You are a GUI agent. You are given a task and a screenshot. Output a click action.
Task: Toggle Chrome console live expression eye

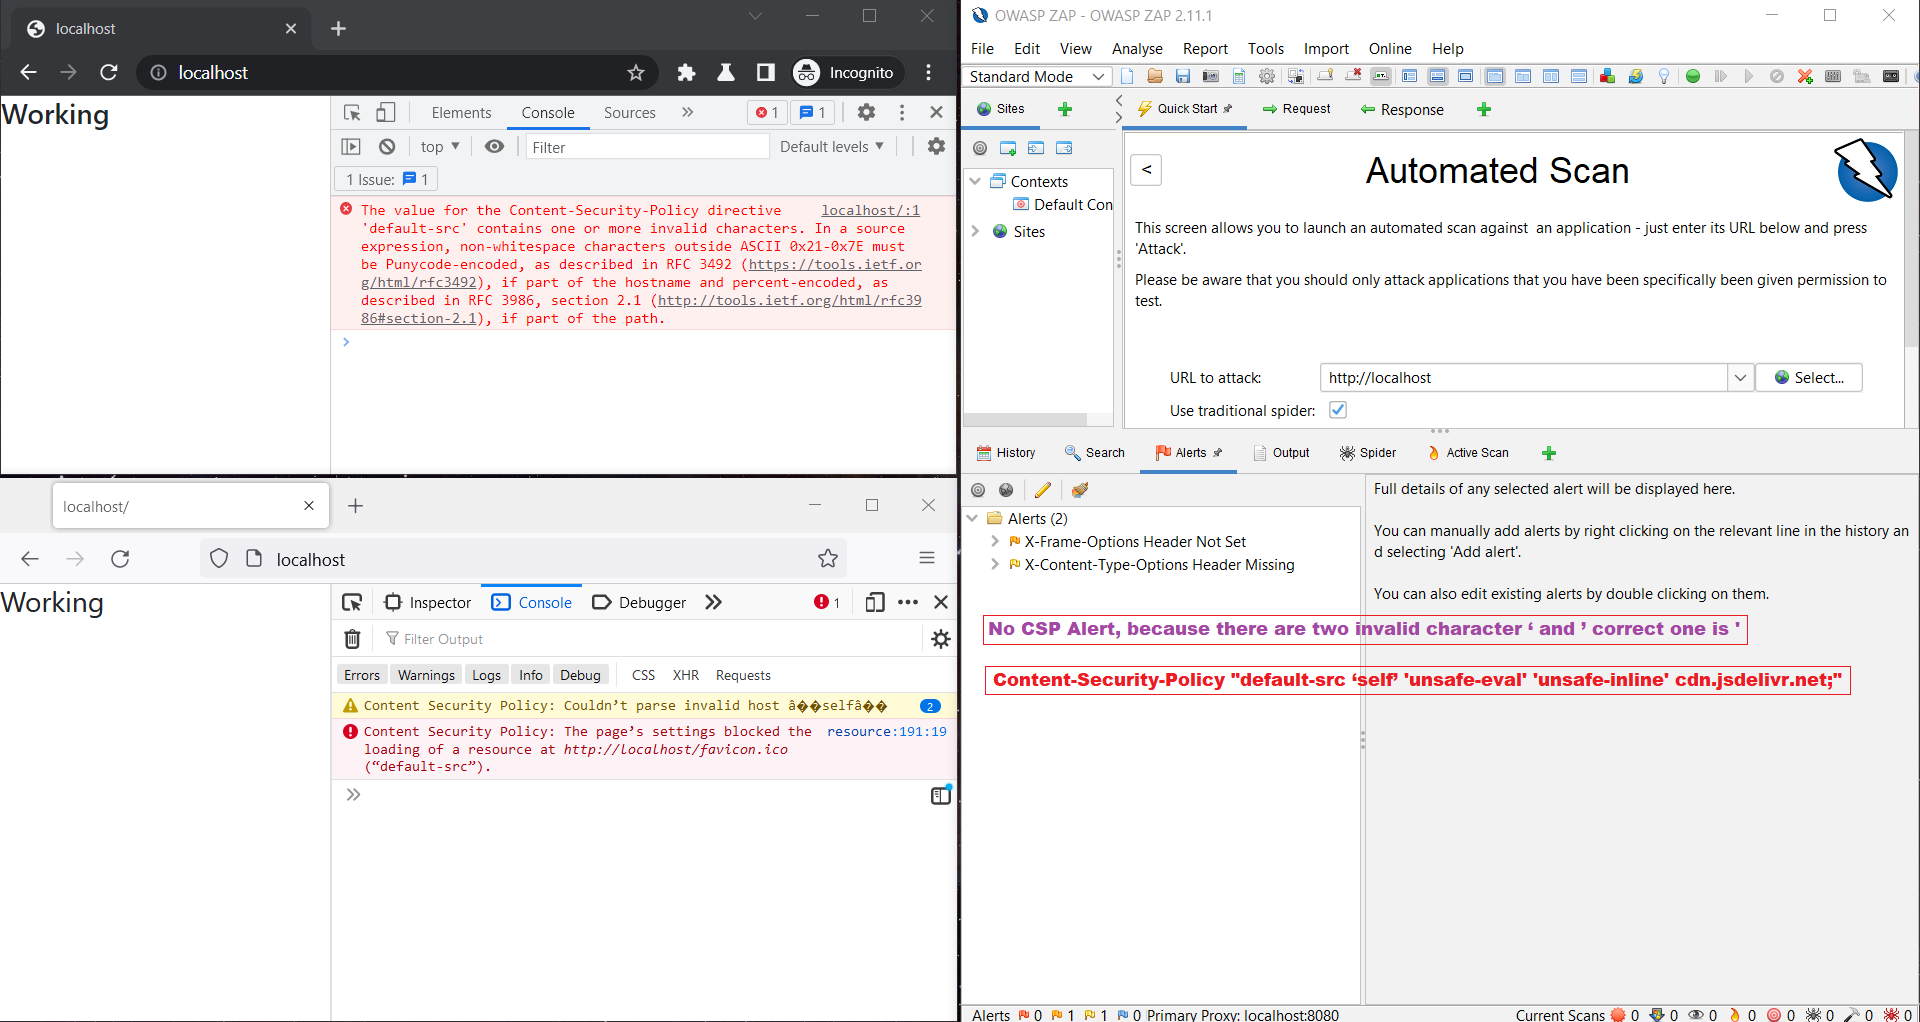494,146
